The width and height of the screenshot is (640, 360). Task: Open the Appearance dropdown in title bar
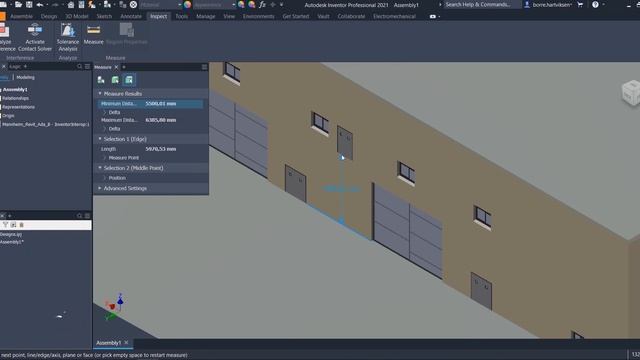click(x=214, y=5)
